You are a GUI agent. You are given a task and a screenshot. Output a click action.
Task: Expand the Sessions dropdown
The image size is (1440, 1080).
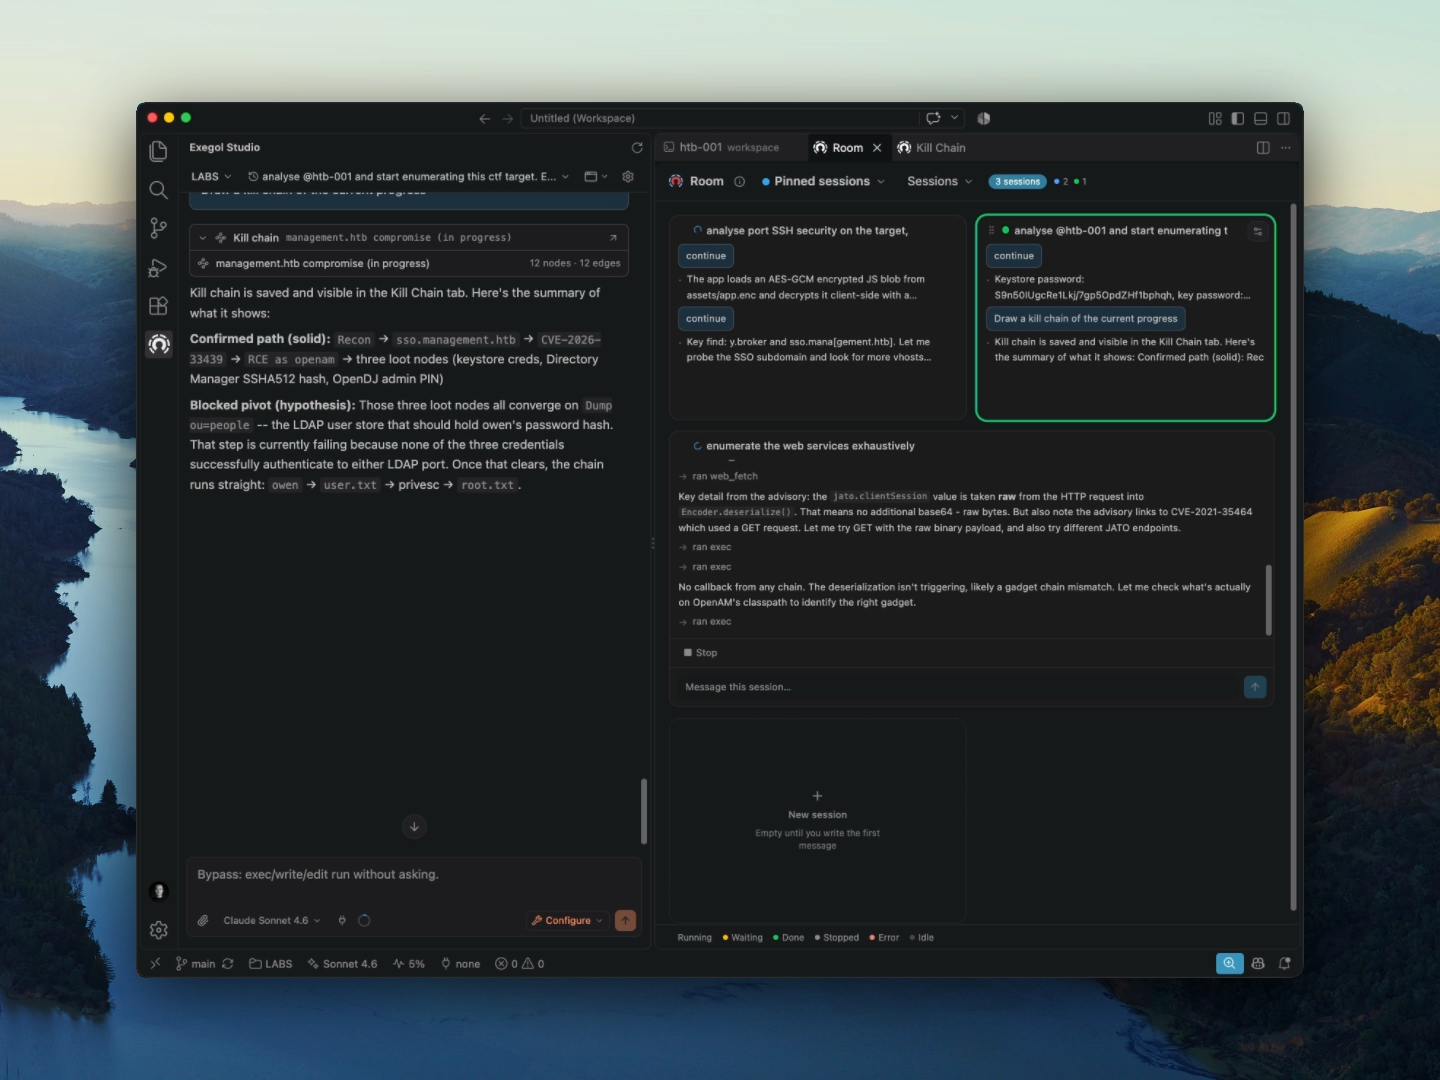click(940, 181)
